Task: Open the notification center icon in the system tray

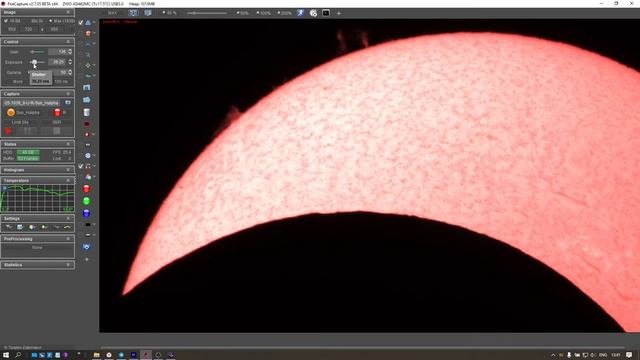Action: click(629, 355)
